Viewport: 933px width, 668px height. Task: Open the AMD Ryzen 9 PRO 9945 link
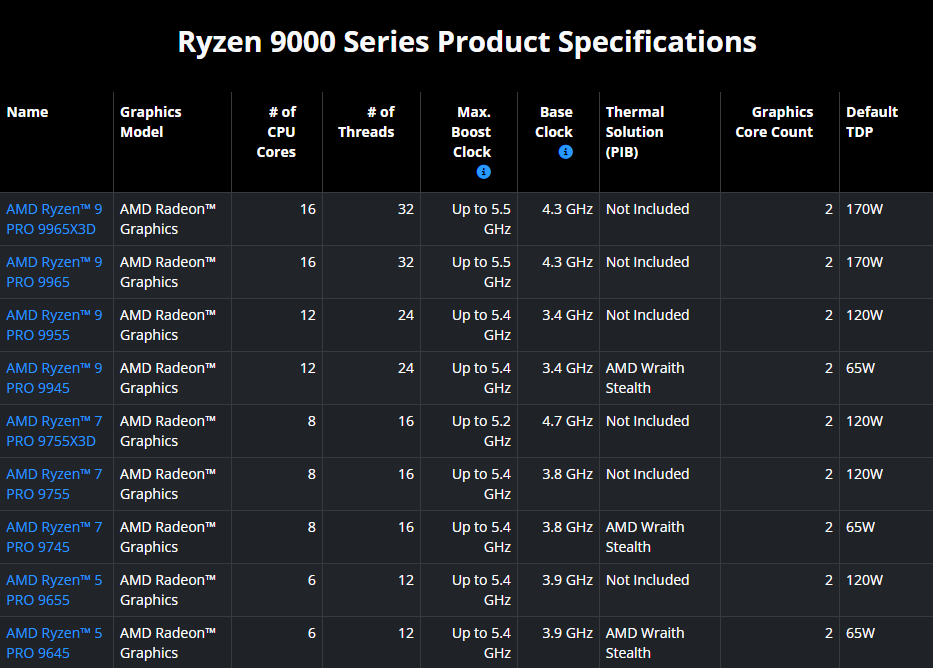(x=54, y=378)
